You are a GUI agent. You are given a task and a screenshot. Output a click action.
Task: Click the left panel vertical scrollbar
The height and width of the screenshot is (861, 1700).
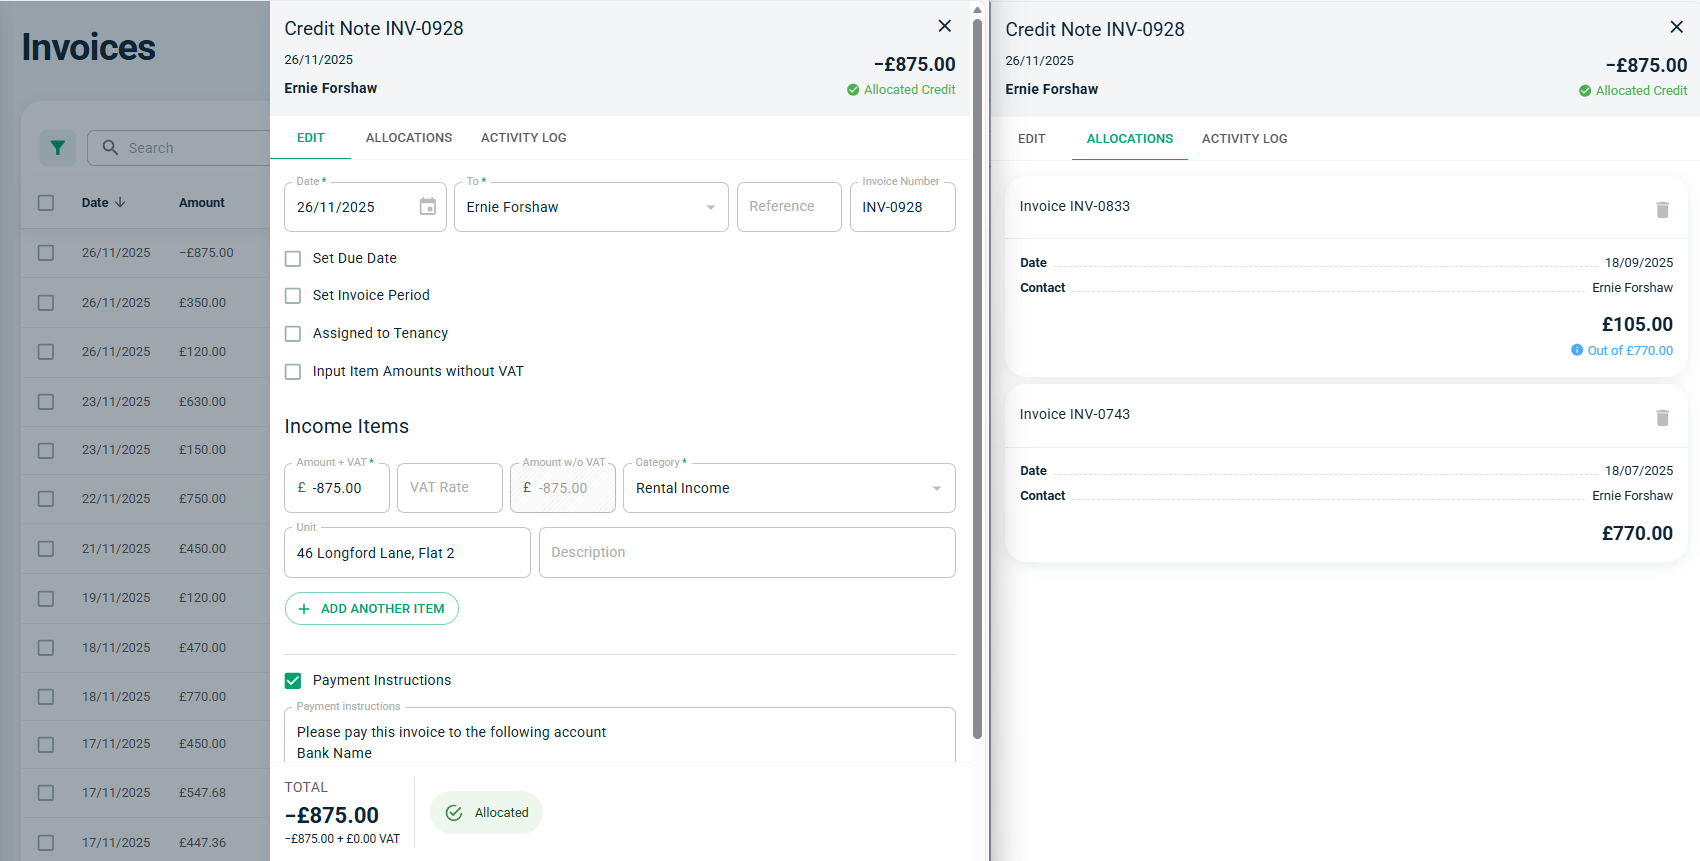coord(977,380)
